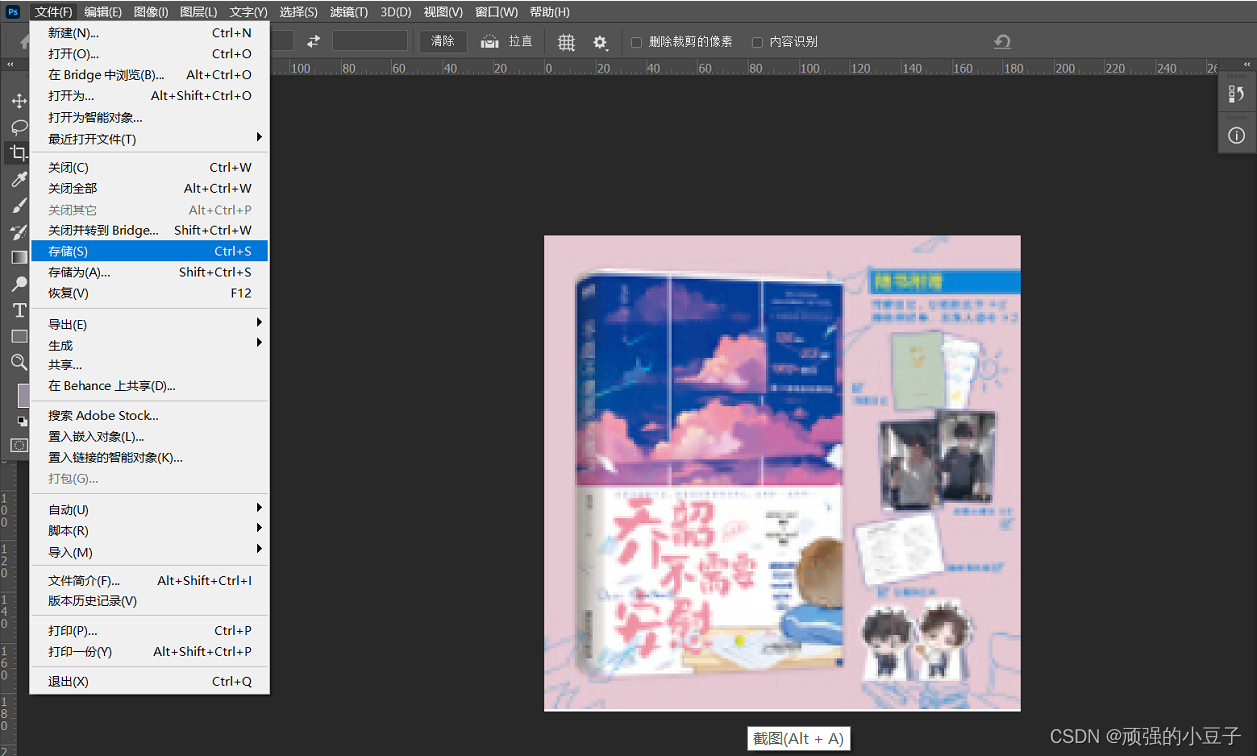Select the Crop tool
The width and height of the screenshot is (1257, 756).
(x=19, y=153)
